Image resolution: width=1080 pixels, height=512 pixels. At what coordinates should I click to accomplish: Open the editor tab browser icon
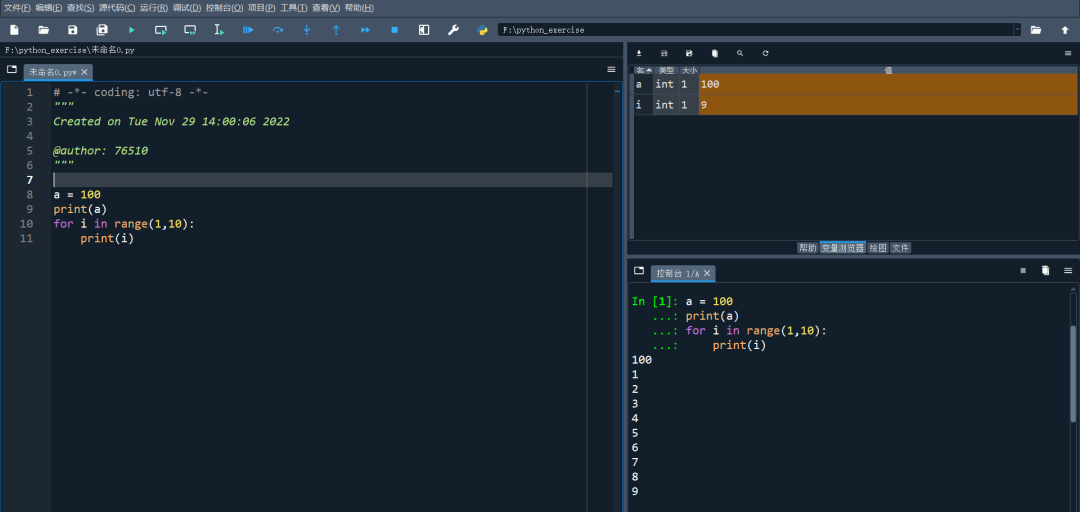[12, 70]
